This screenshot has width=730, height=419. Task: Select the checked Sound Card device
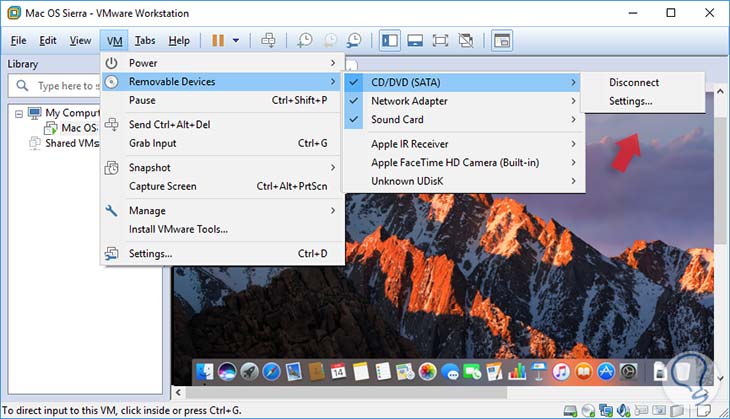[x=463, y=120]
